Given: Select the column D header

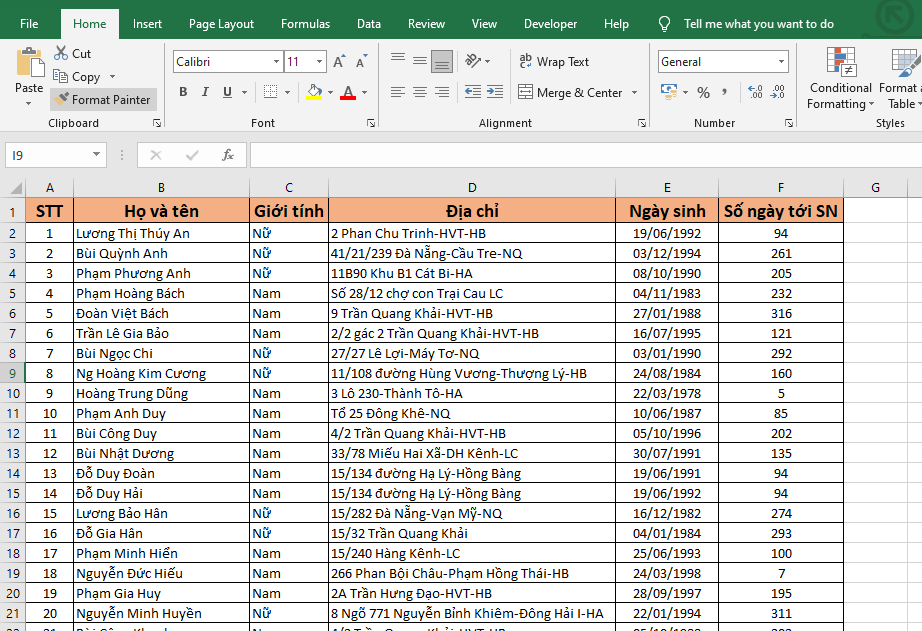Looking at the screenshot, I should click(471, 188).
